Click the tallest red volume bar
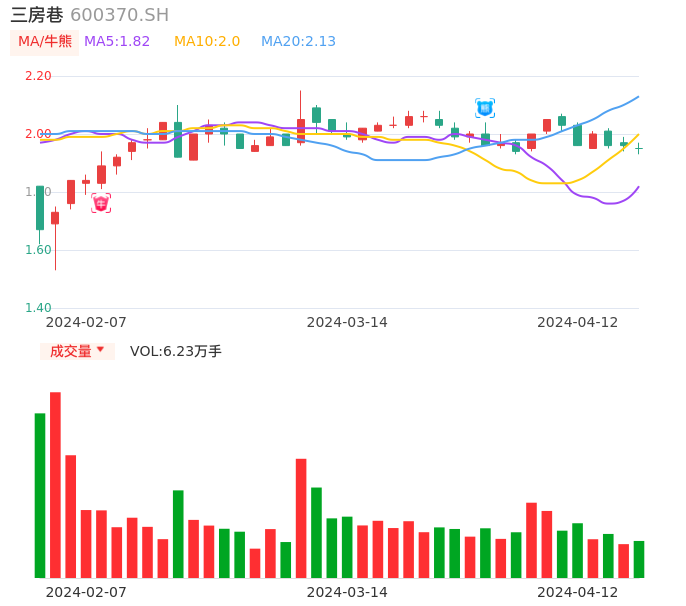 [55, 485]
